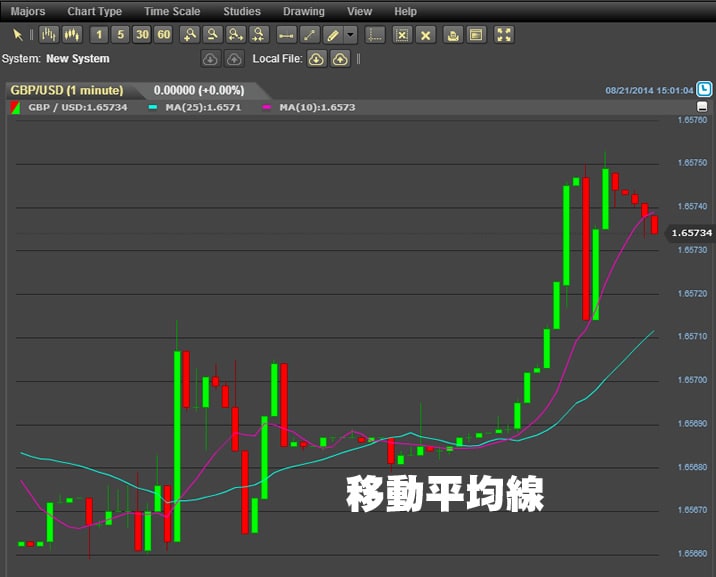Click the greyed system upload cloud icon
The width and height of the screenshot is (716, 577).
click(x=234, y=59)
